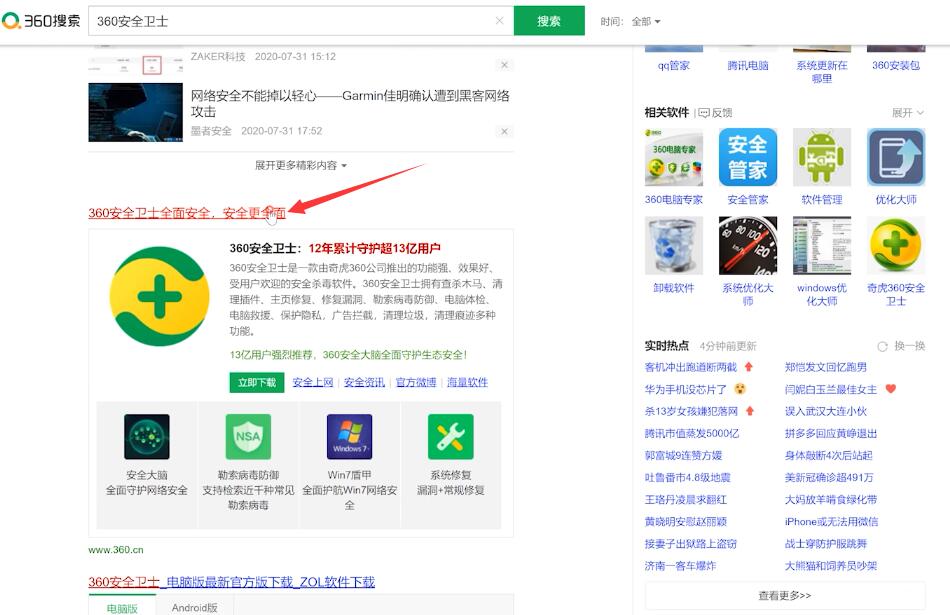This screenshot has height=615, width=950.
Task: Switch to the Android版 tab
Action: [194, 607]
